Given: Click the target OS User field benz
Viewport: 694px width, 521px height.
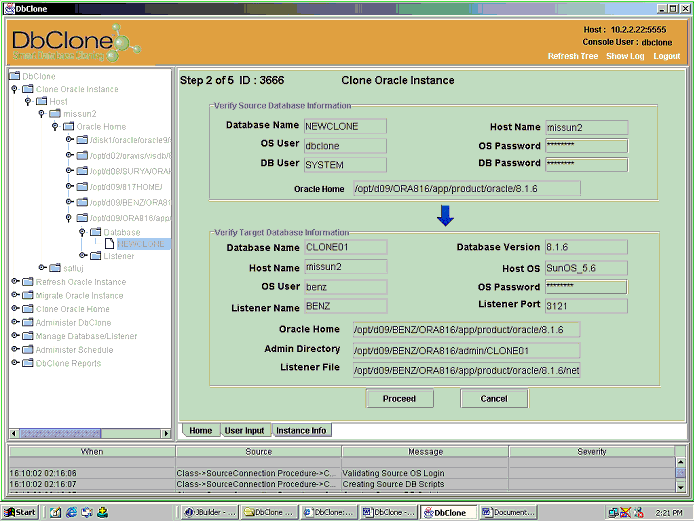Looking at the screenshot, I should (x=346, y=287).
